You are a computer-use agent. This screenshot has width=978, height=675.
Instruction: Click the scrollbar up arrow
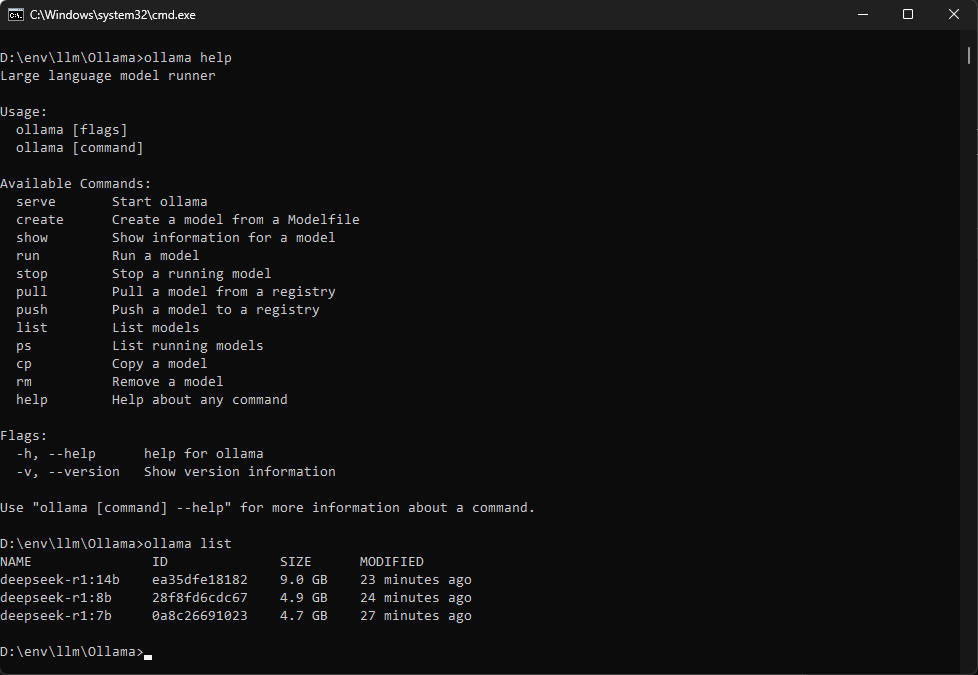coord(971,38)
